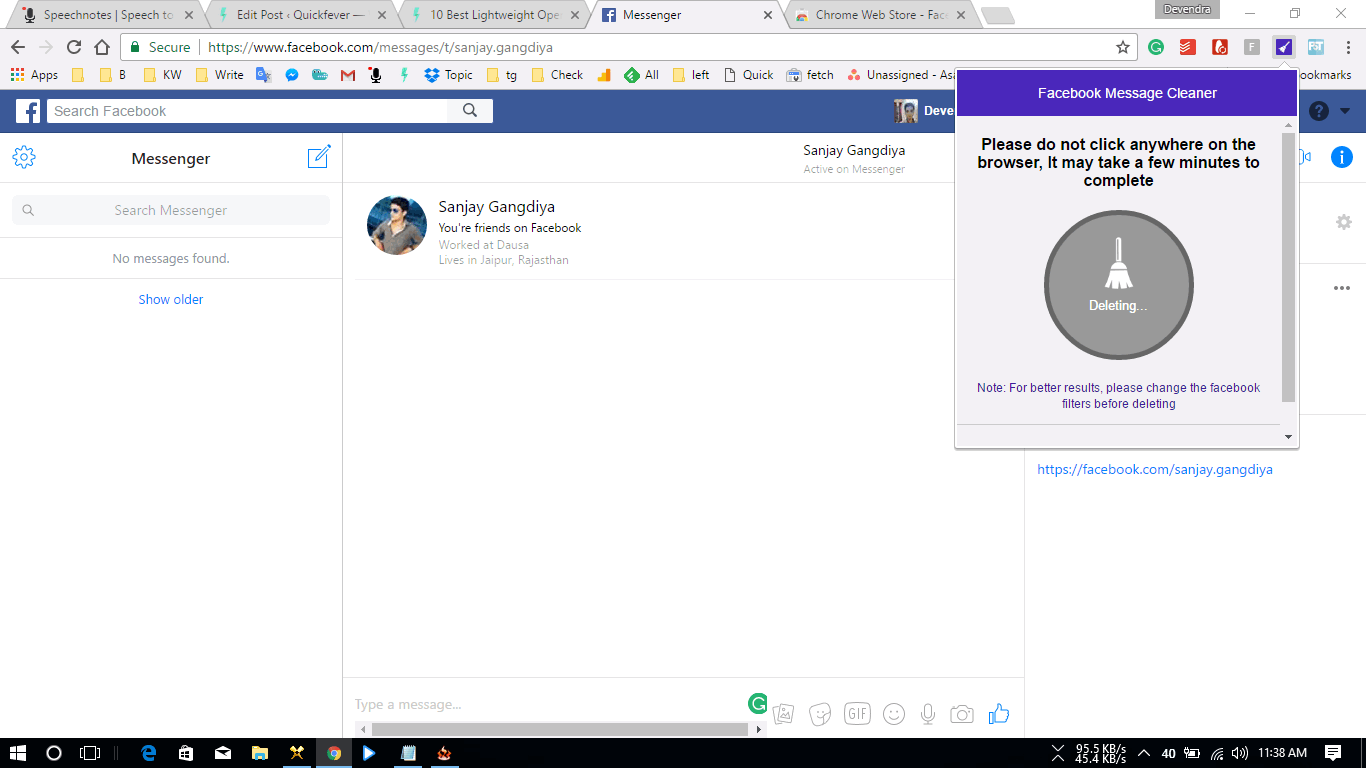Click the Deleting broom progress circle
1366x768 pixels.
[x=1119, y=285]
